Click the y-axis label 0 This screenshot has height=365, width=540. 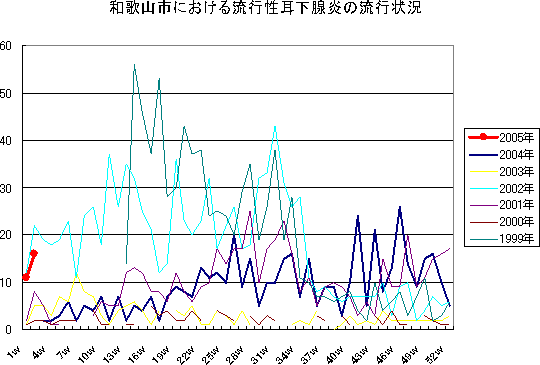(8, 330)
